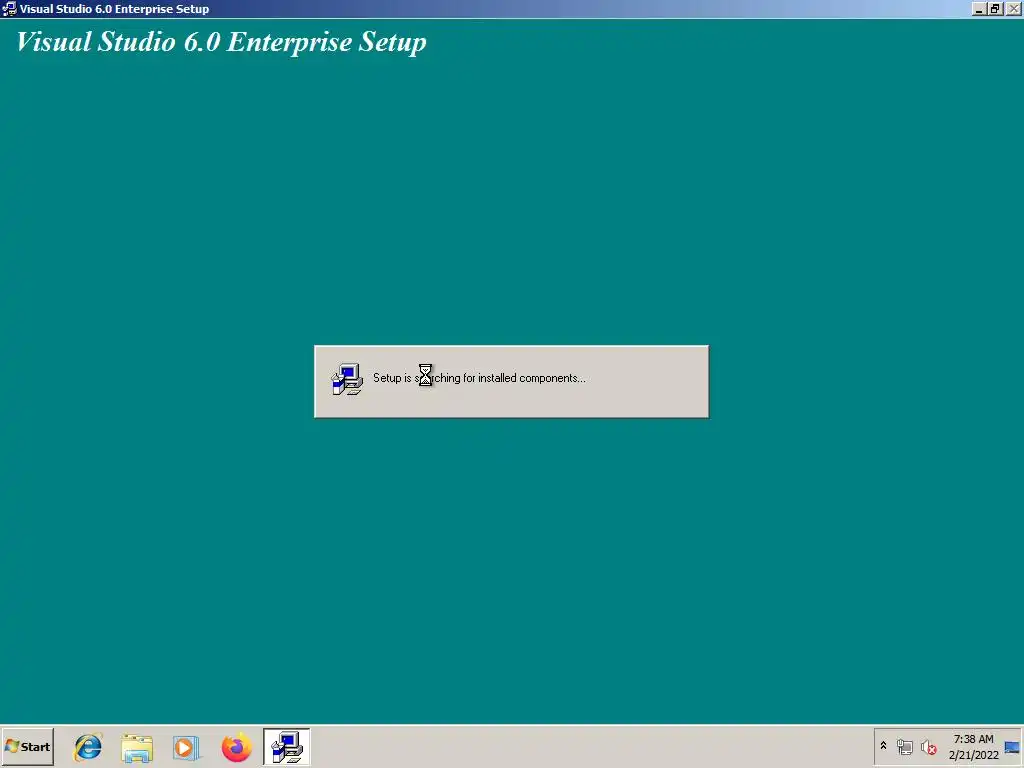Click the Show Desktop monitor icon in tray
Viewport: 1024px width, 768px height.
click(x=1012, y=747)
